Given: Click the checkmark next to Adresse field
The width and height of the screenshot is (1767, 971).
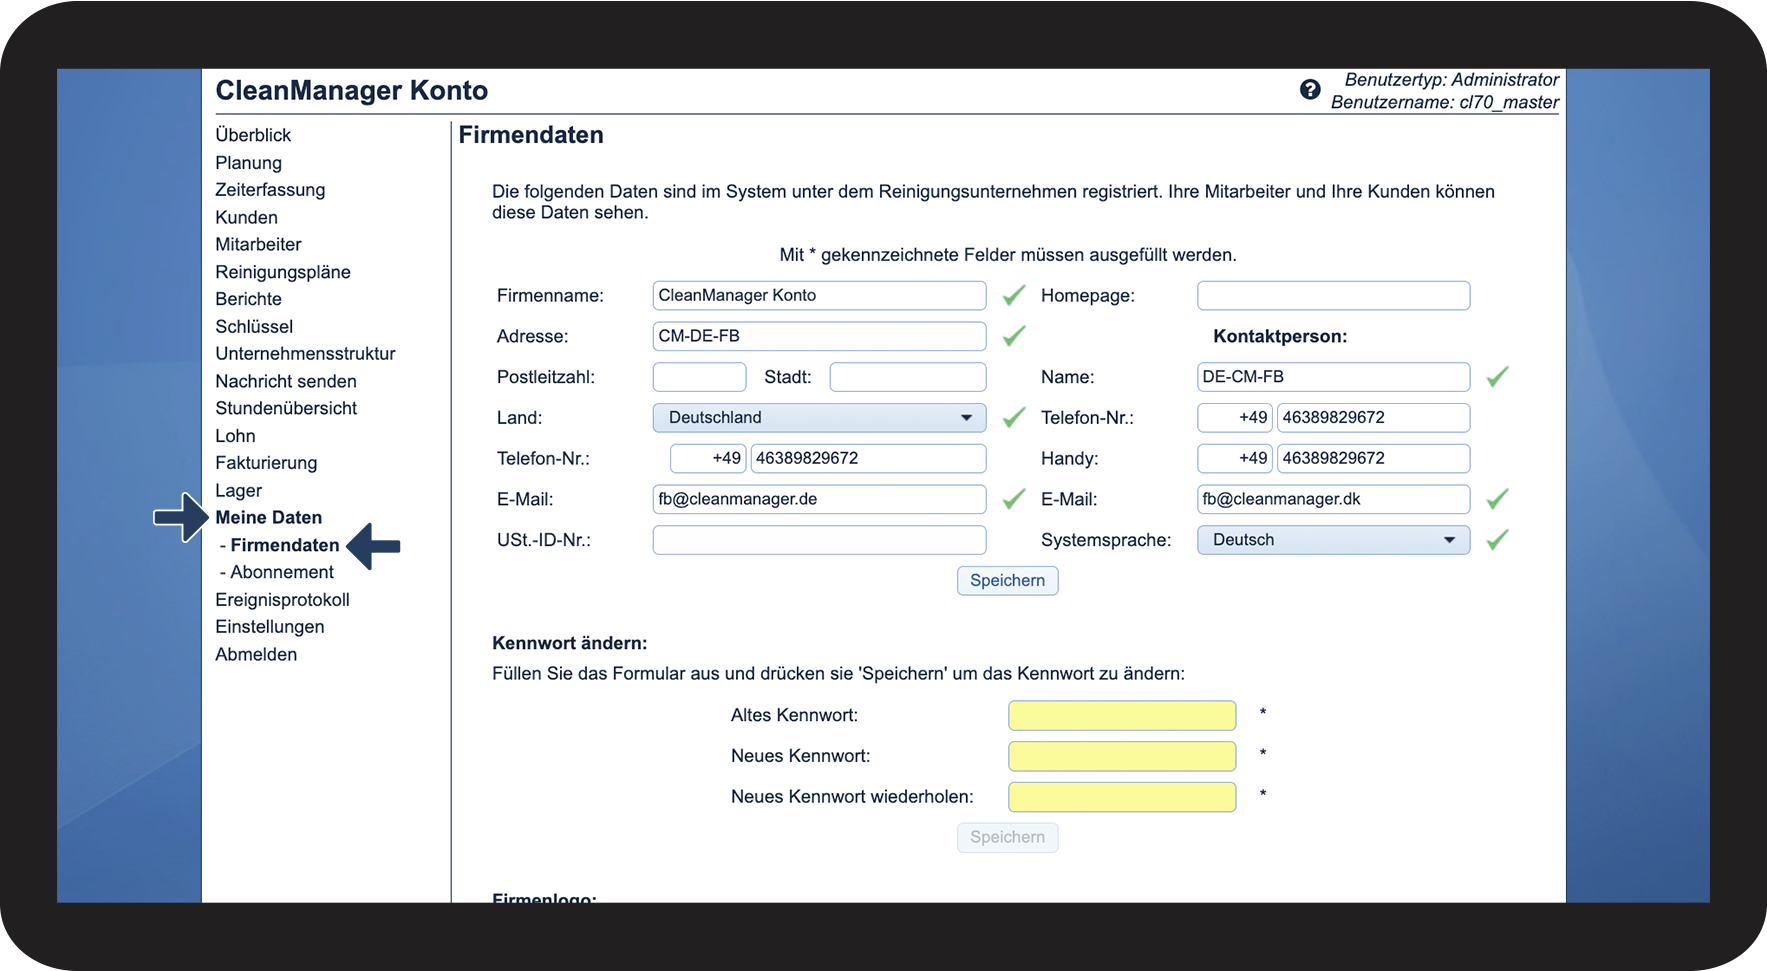Looking at the screenshot, I should (1013, 337).
